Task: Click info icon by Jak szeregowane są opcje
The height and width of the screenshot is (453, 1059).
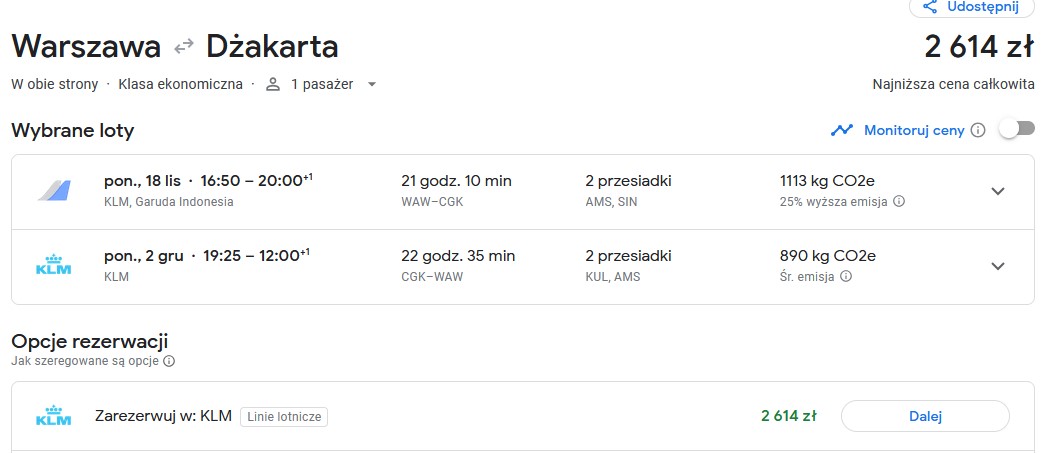Action: pos(169,361)
